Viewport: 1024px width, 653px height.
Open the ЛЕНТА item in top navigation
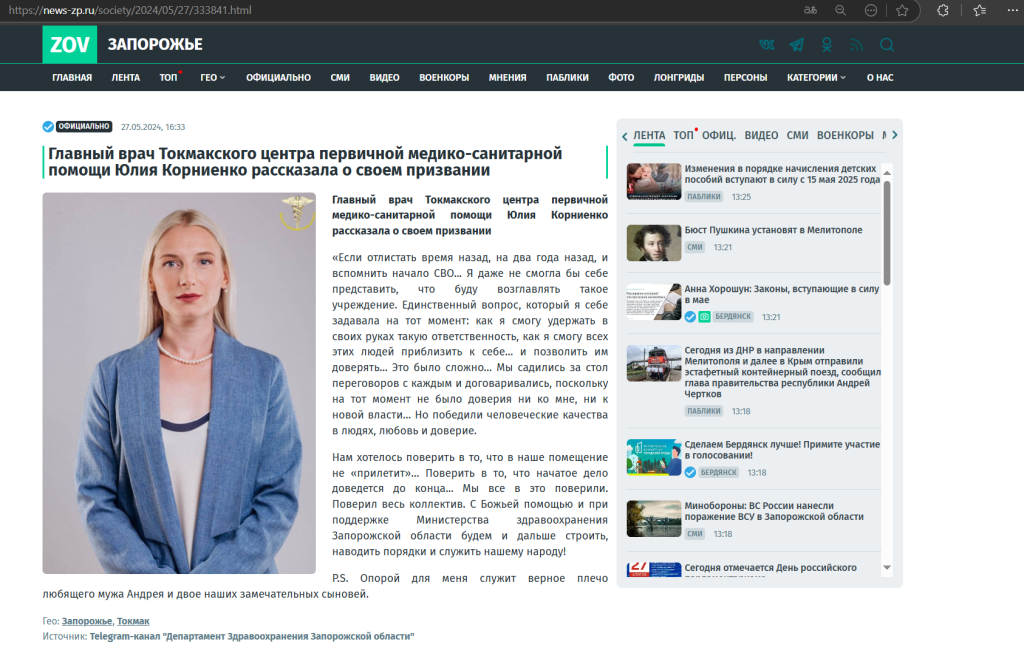[125, 78]
